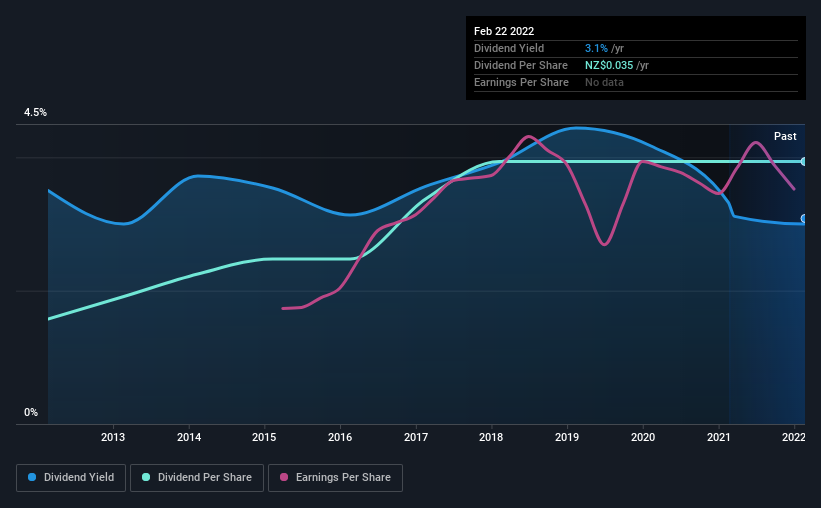Click the Feb 22 2022 tooltip date

(x=504, y=31)
